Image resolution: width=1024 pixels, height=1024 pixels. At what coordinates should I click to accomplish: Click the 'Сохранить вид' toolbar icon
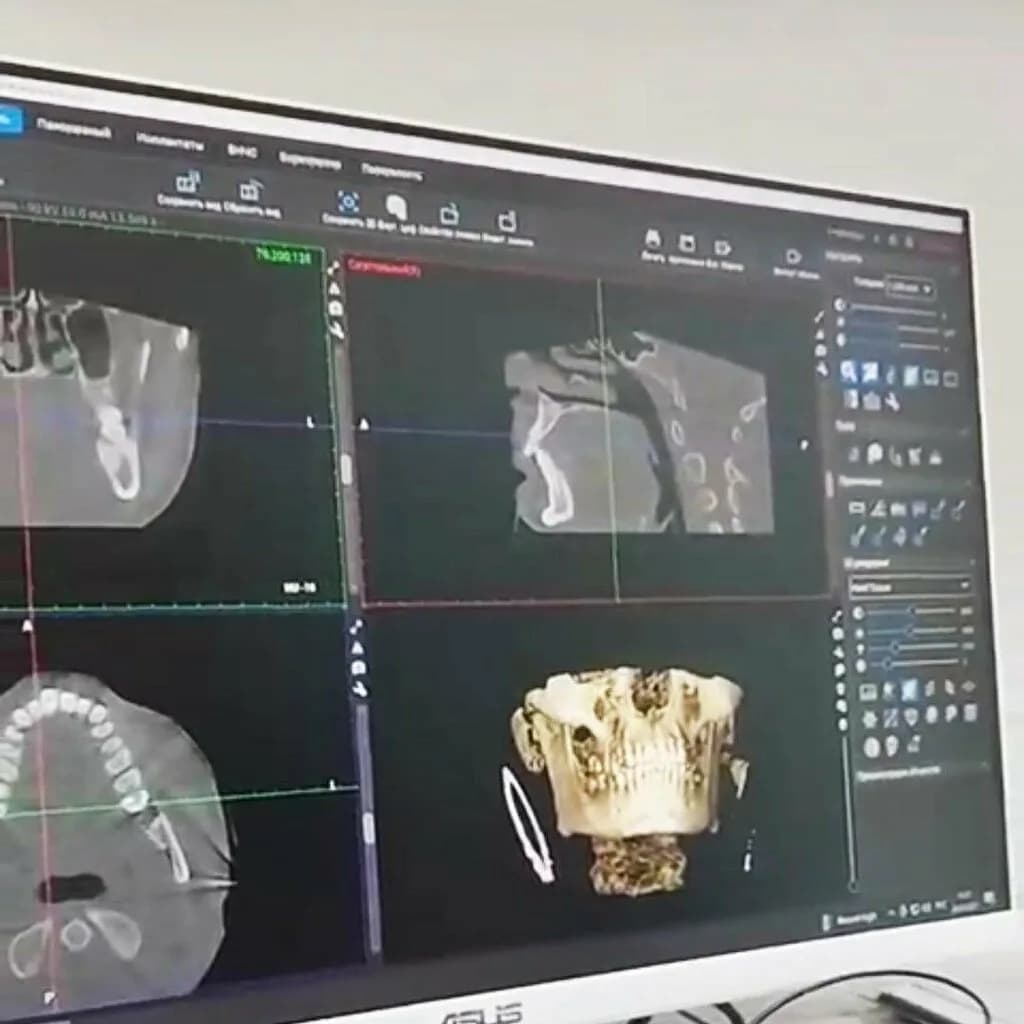point(187,183)
